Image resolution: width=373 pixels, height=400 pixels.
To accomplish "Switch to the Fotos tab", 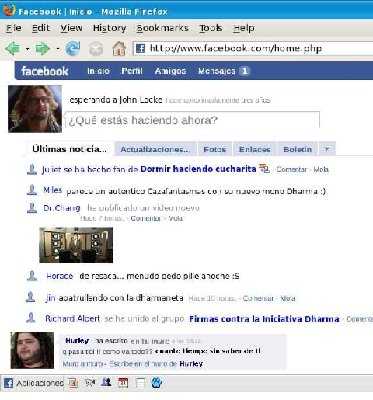I will [215, 149].
